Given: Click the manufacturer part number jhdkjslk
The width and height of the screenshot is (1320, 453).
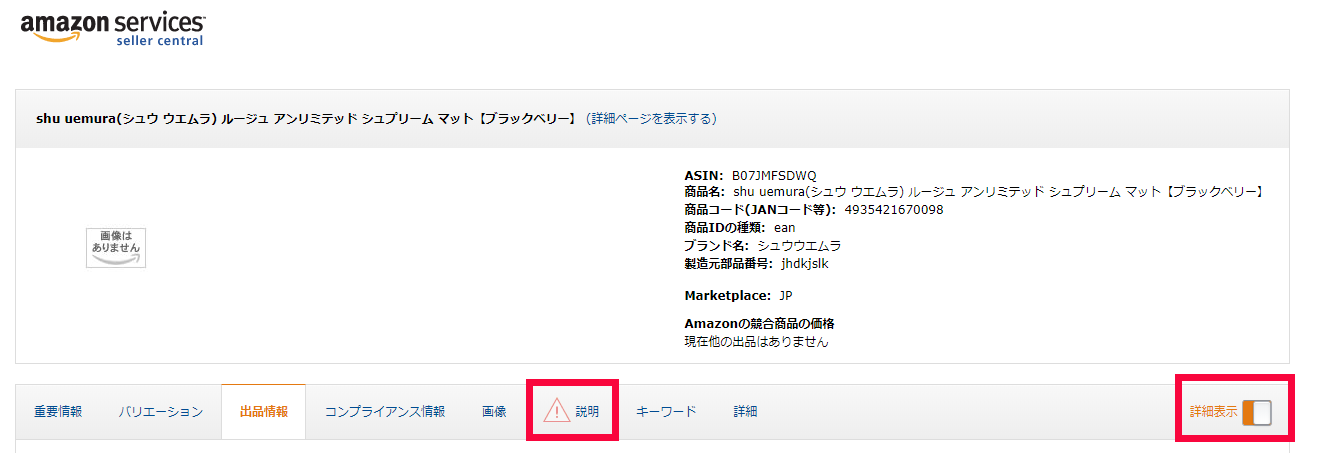Looking at the screenshot, I should pos(804,264).
